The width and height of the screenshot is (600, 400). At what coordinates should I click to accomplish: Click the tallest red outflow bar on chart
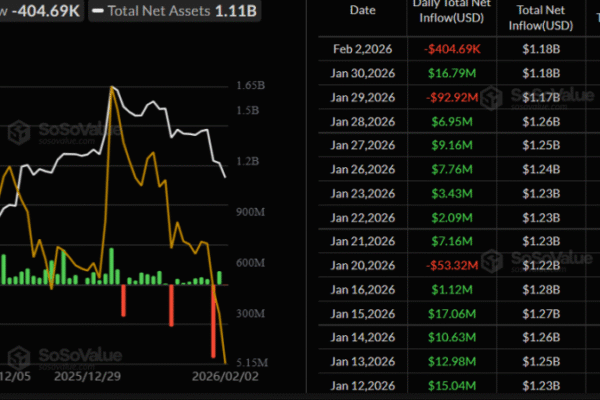pyautogui.click(x=214, y=322)
